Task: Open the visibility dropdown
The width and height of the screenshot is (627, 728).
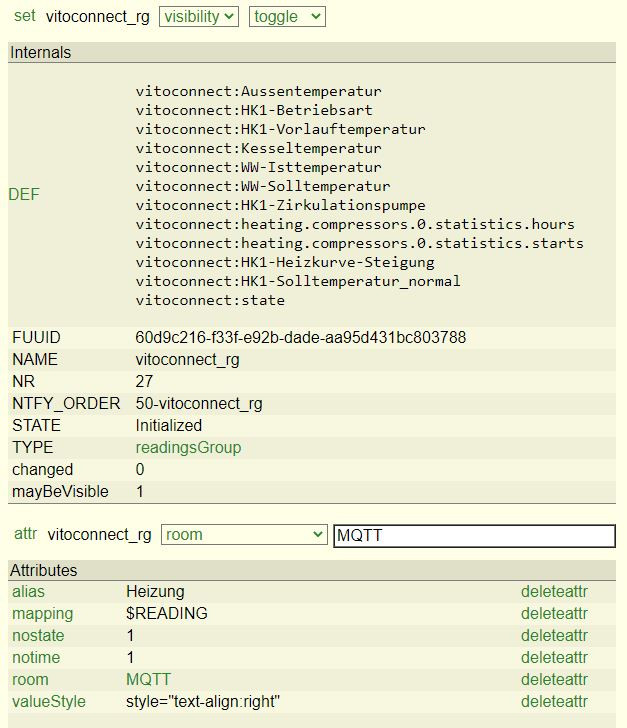Action: 199,17
